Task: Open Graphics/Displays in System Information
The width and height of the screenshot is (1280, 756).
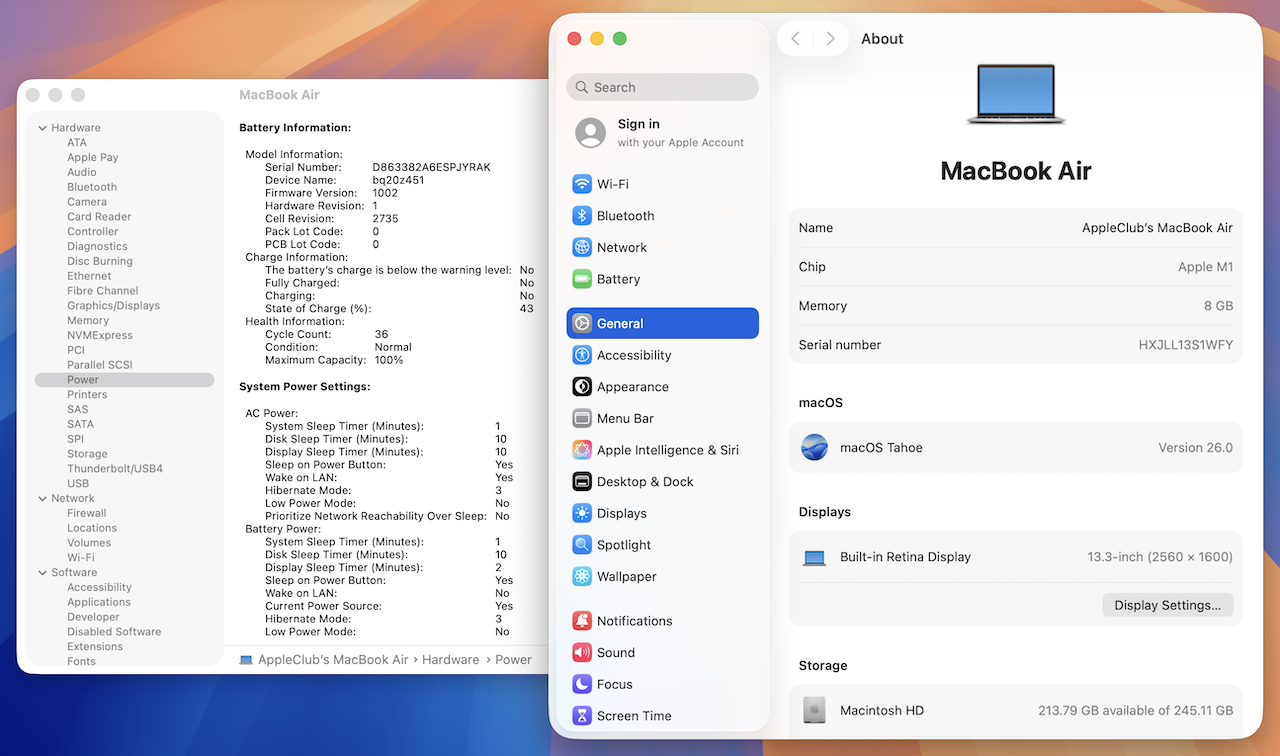Action: (x=113, y=306)
